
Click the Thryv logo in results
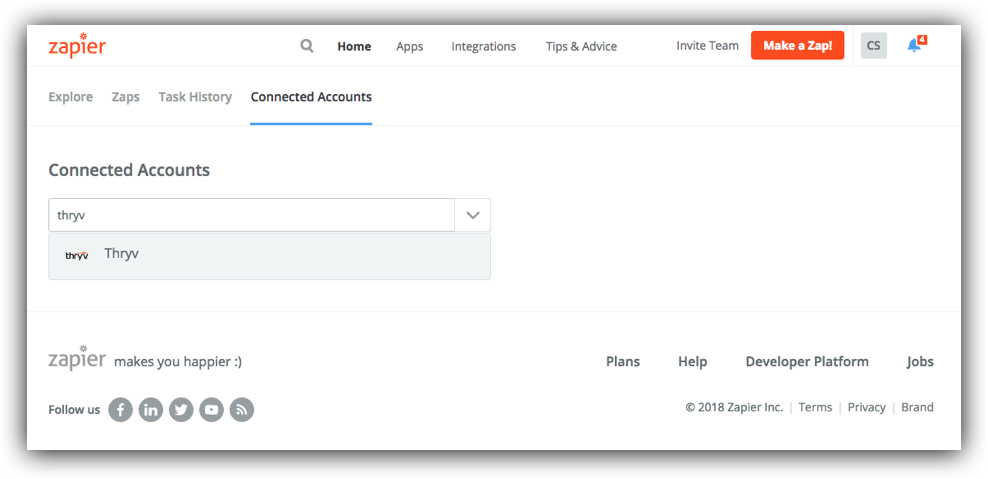(77, 255)
